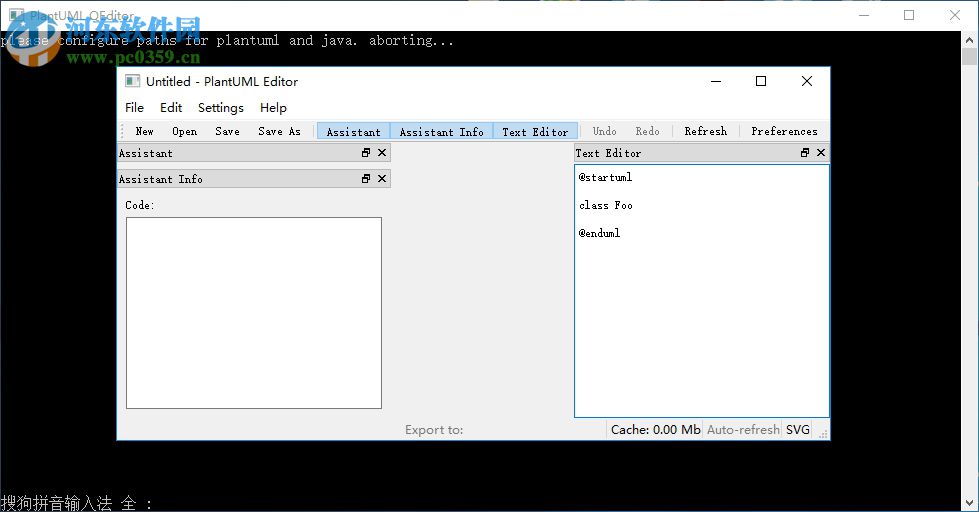Click the toolbar drag handle before New
This screenshot has width=979, height=512.
122,131
